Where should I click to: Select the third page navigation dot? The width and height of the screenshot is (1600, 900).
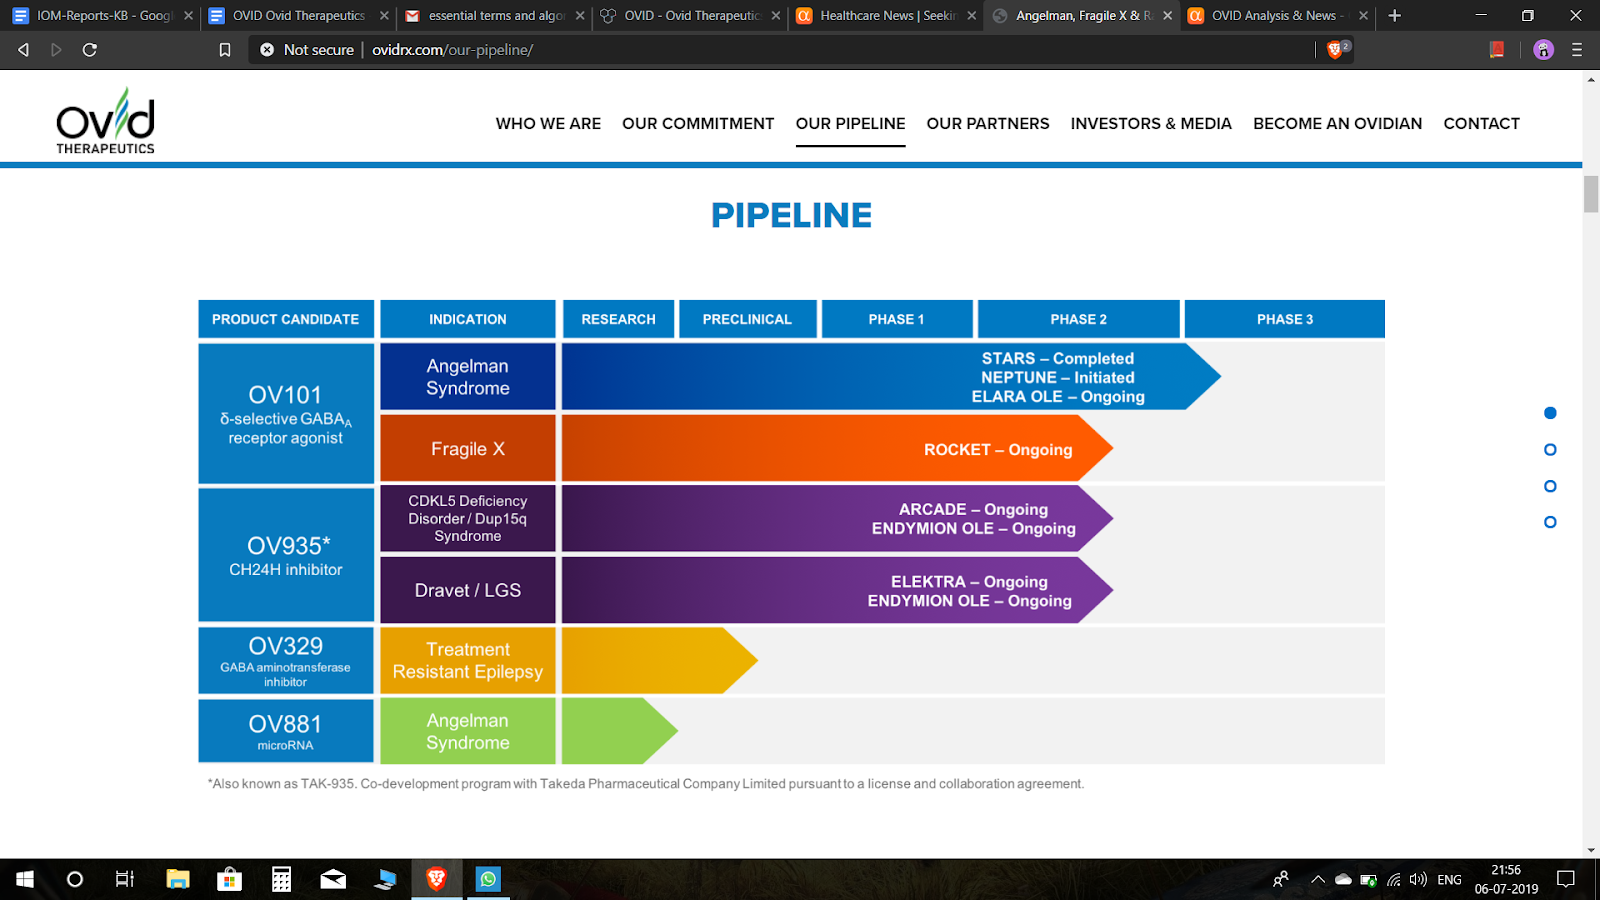[x=1550, y=486]
